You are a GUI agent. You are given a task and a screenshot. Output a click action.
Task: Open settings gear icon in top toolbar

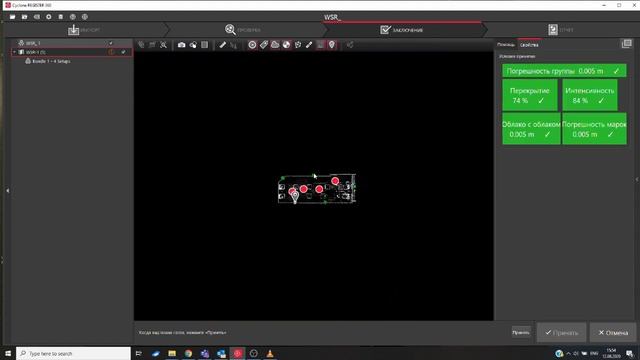click(x=49, y=17)
